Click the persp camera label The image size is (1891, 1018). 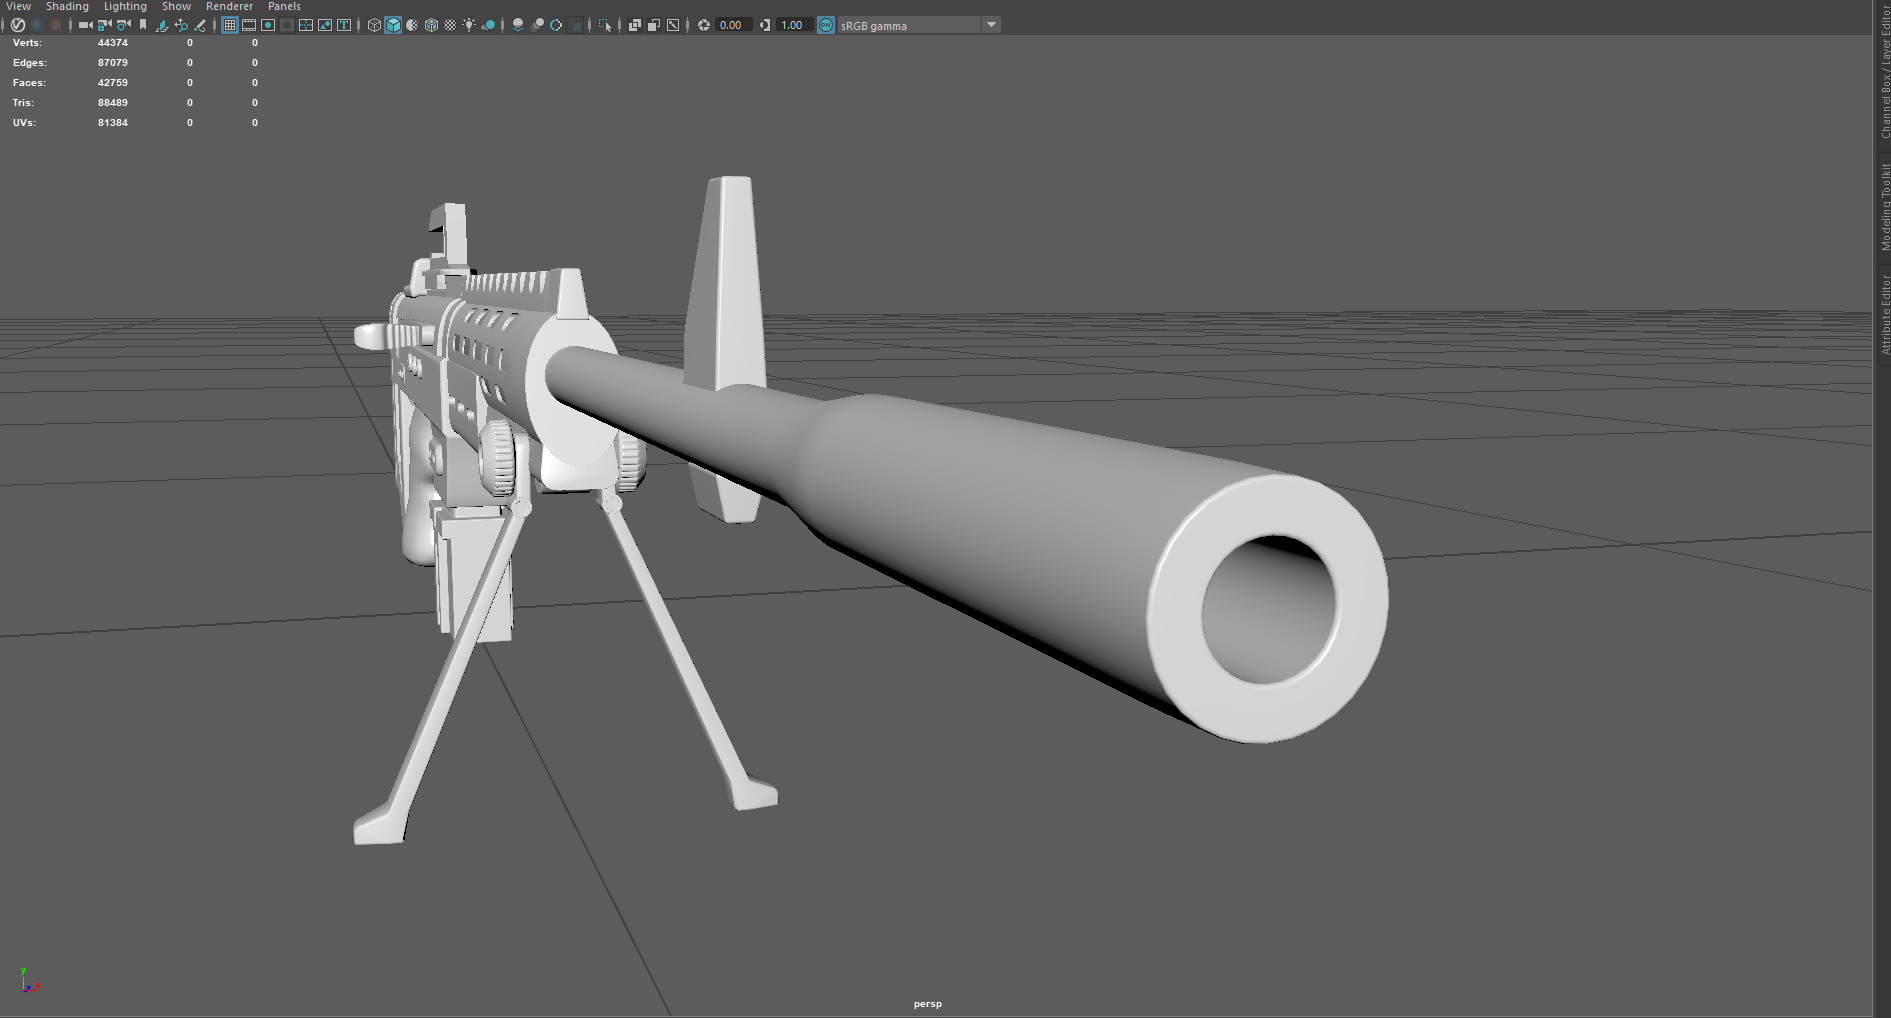coord(928,1004)
